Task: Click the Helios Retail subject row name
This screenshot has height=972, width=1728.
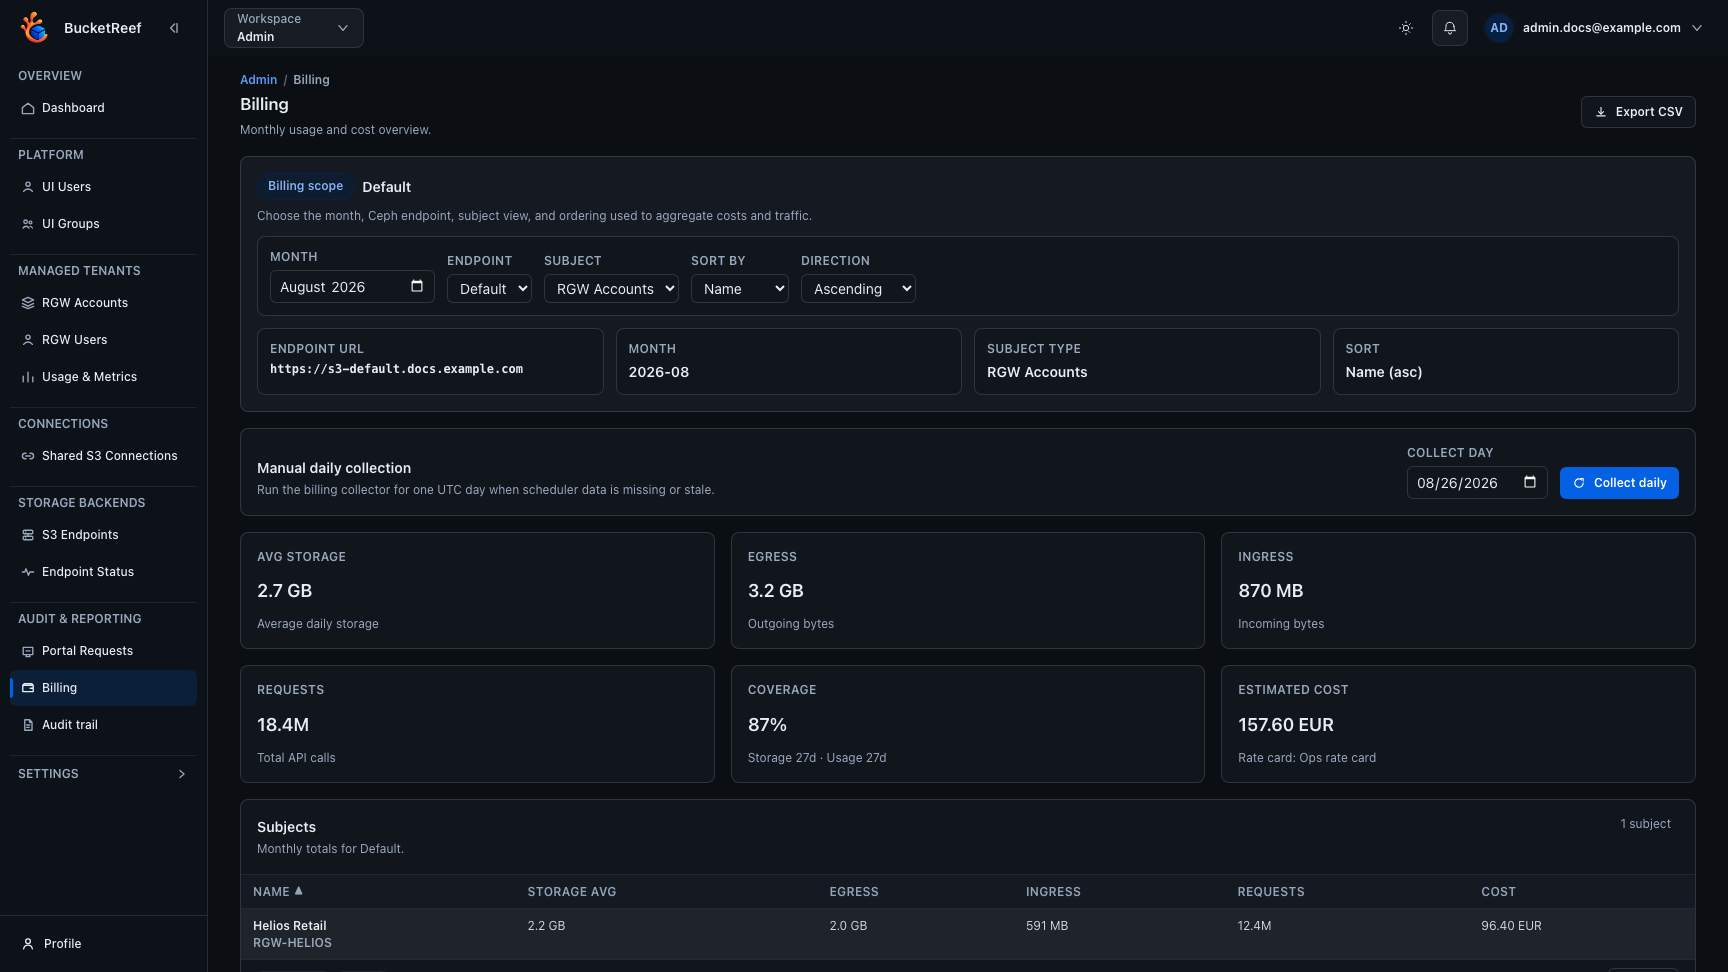Action: click(x=289, y=926)
